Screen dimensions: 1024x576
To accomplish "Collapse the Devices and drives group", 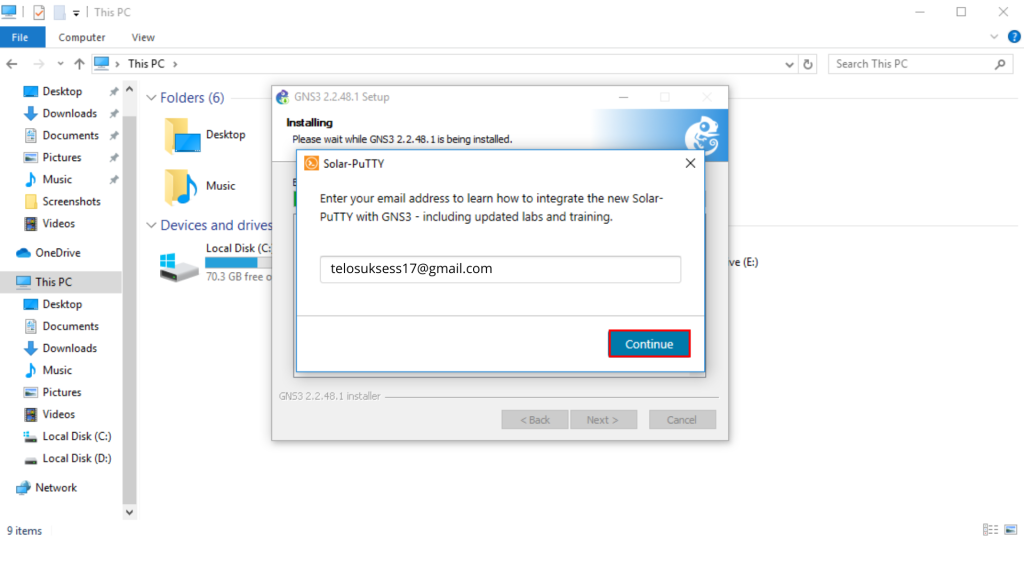I will pyautogui.click(x=152, y=225).
